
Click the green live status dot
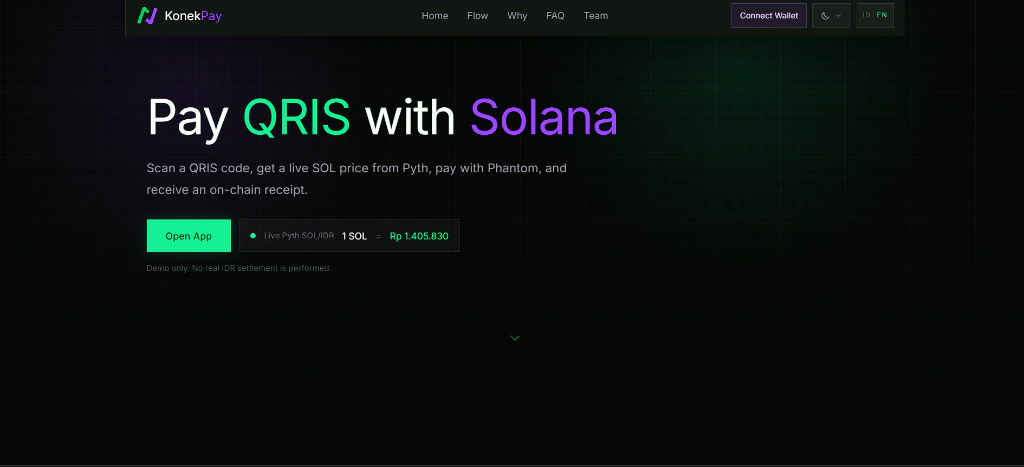click(x=253, y=235)
